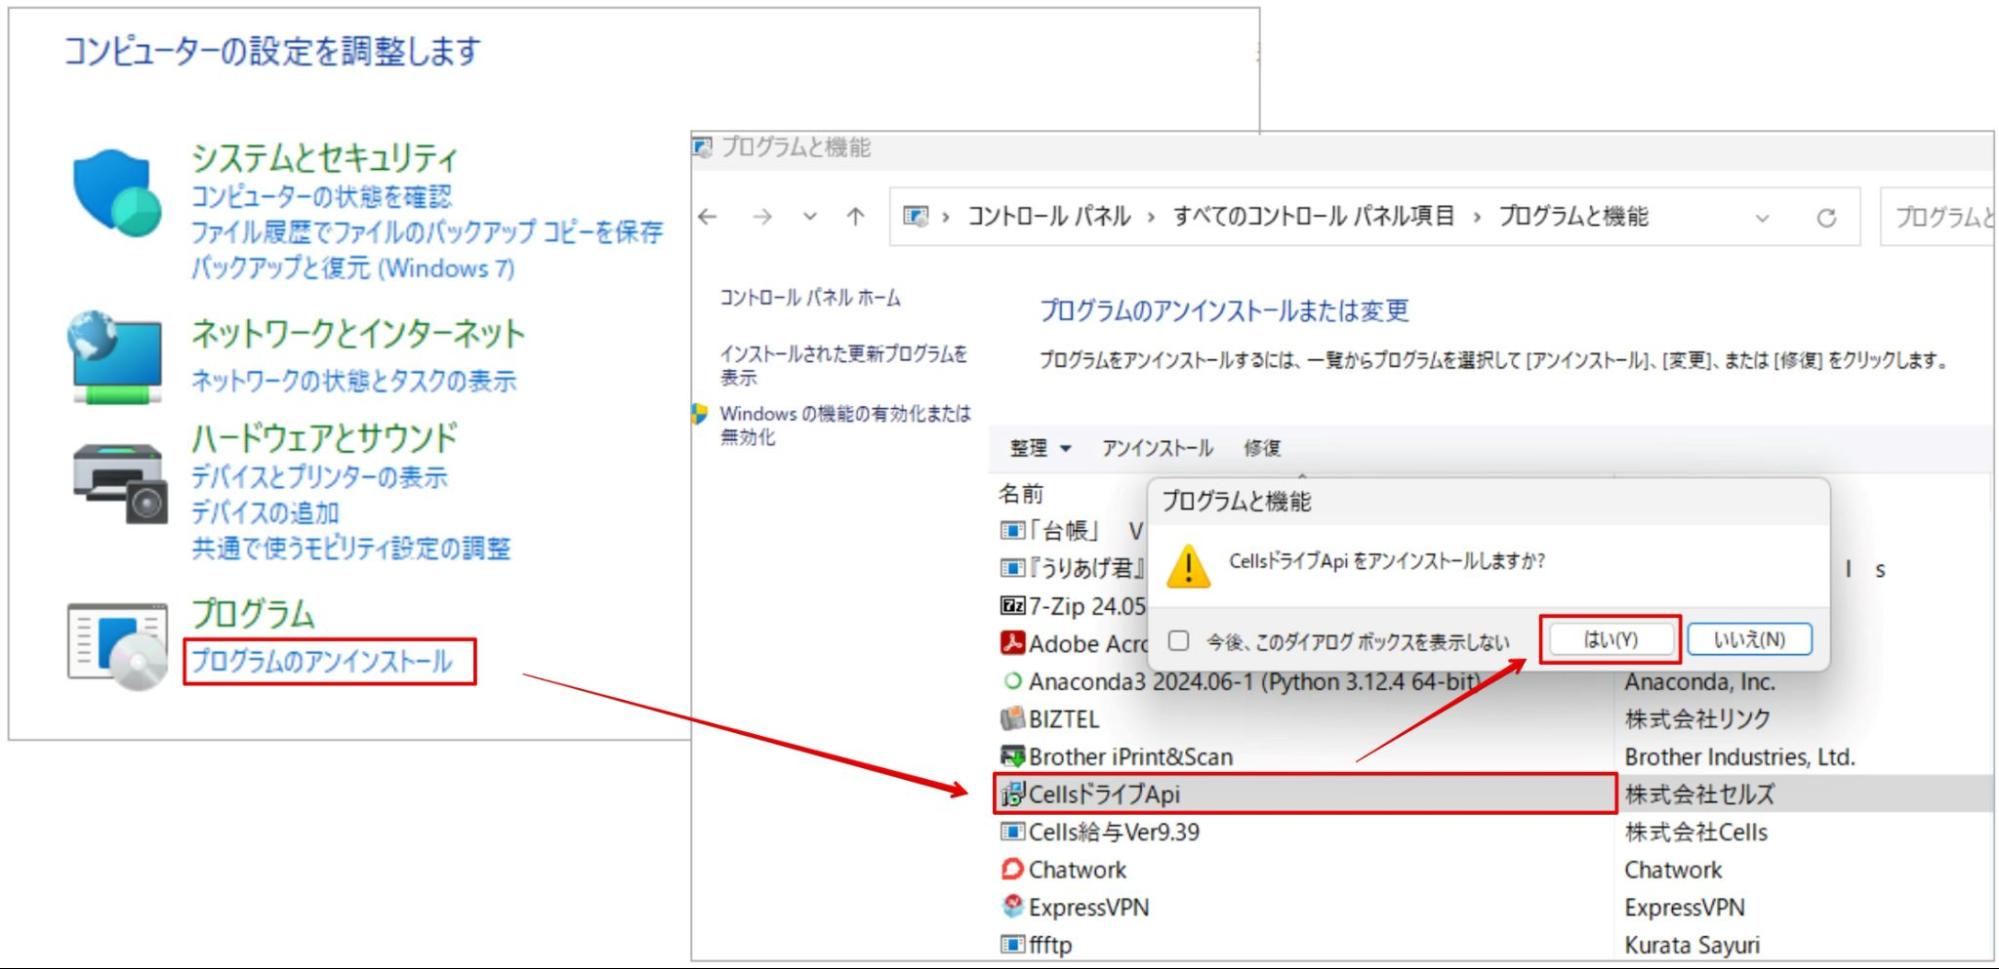Click the search box in Programs and Features
This screenshot has height=969, width=1999.
(1937, 217)
